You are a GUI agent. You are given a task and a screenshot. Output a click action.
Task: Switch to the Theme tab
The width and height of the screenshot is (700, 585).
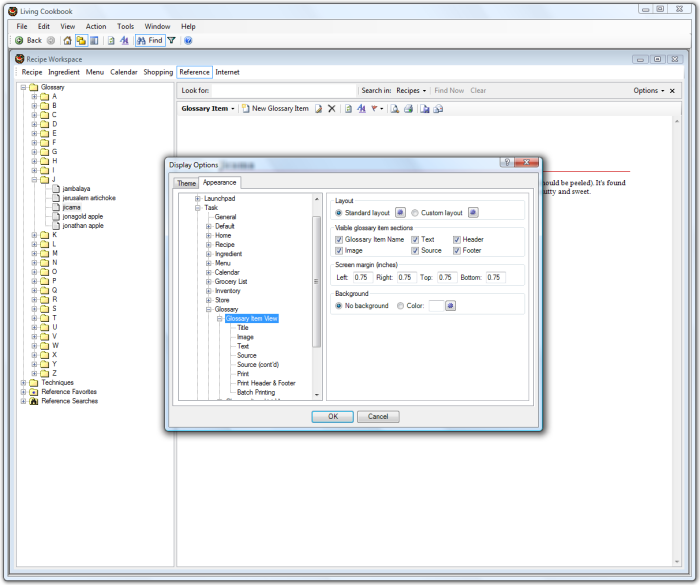[186, 183]
